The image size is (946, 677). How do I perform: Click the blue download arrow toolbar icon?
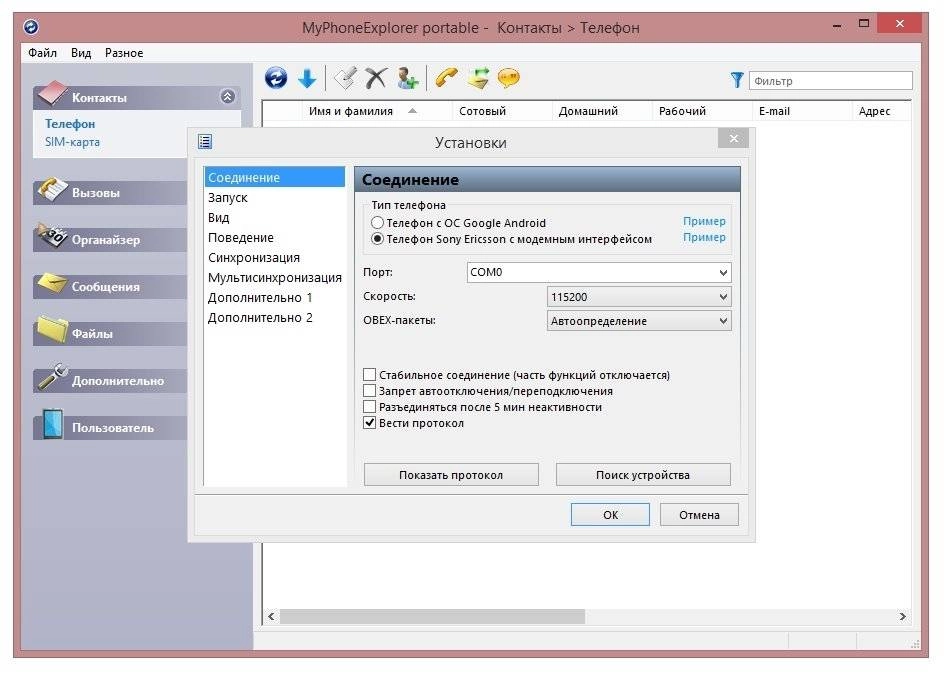coord(307,78)
